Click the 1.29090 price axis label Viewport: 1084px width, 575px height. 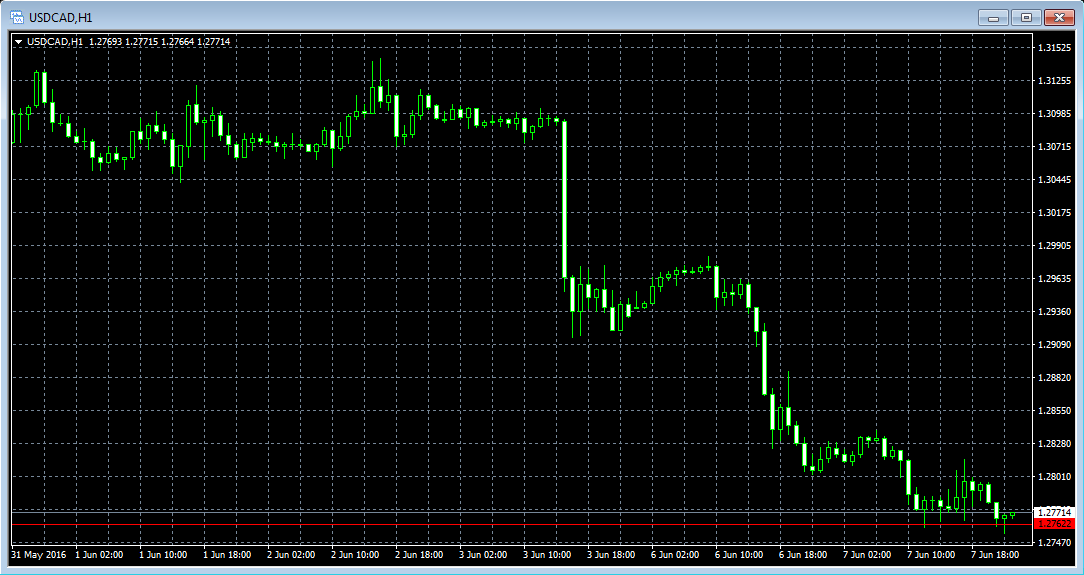click(1054, 344)
